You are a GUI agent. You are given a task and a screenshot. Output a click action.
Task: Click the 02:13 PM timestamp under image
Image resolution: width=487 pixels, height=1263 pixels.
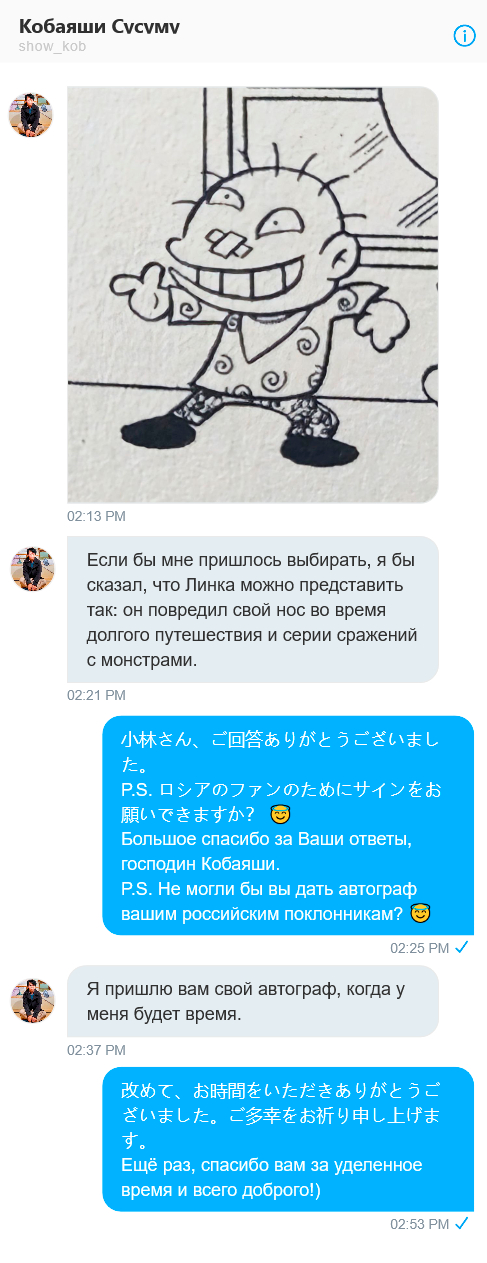click(96, 516)
